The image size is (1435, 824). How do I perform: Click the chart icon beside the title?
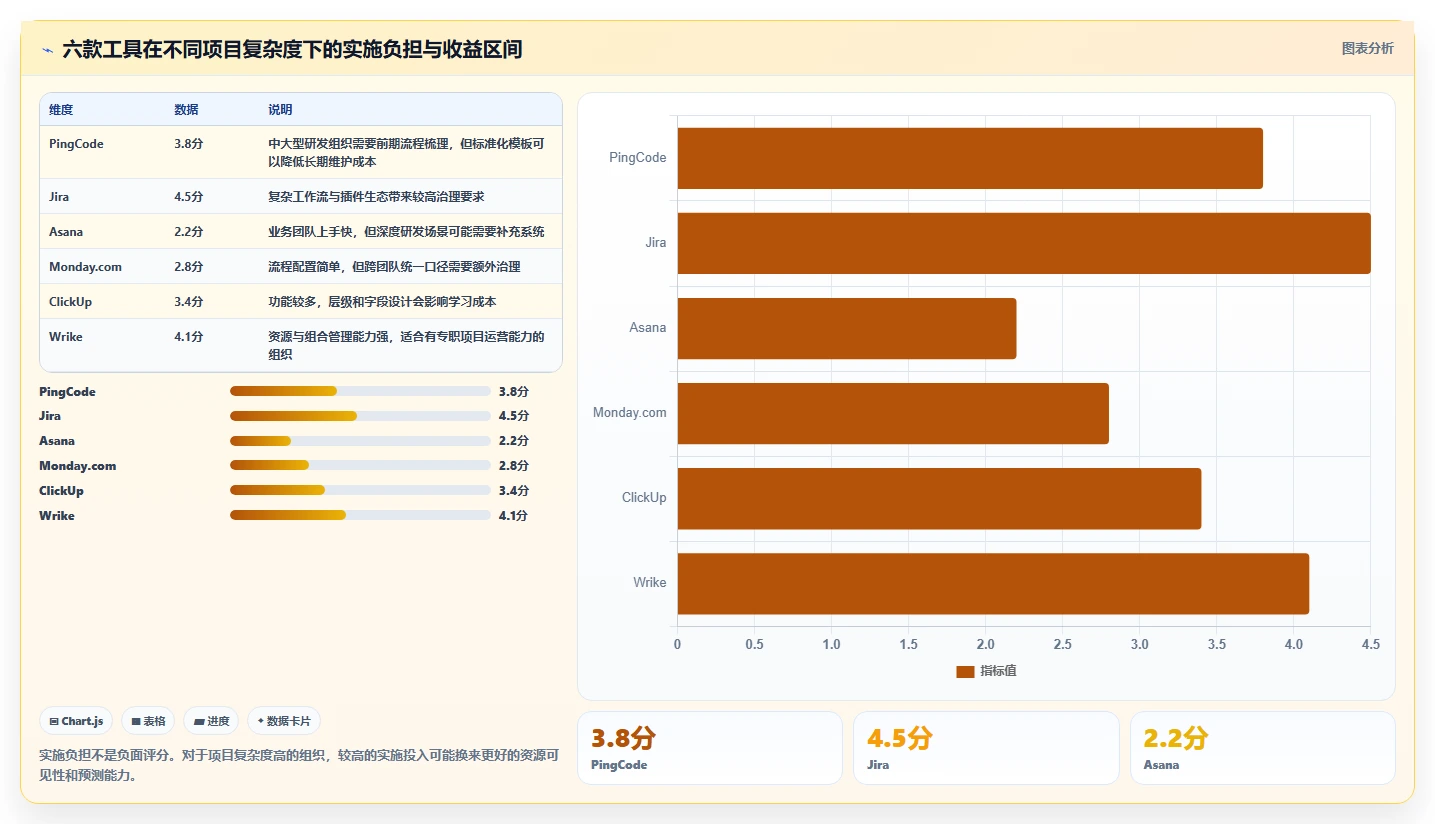point(47,50)
